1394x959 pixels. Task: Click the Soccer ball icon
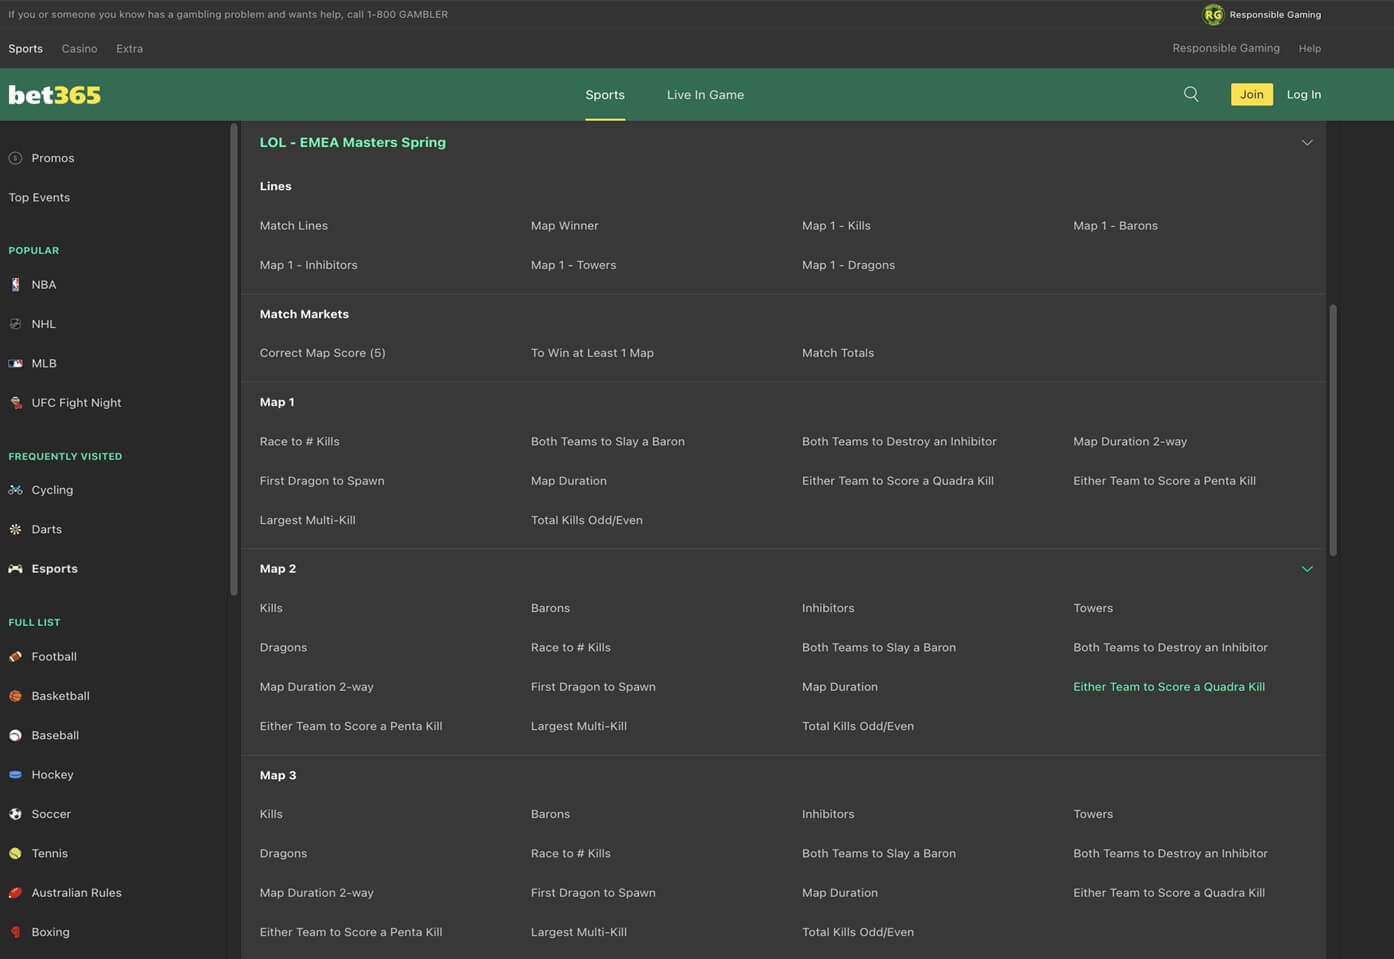15,814
